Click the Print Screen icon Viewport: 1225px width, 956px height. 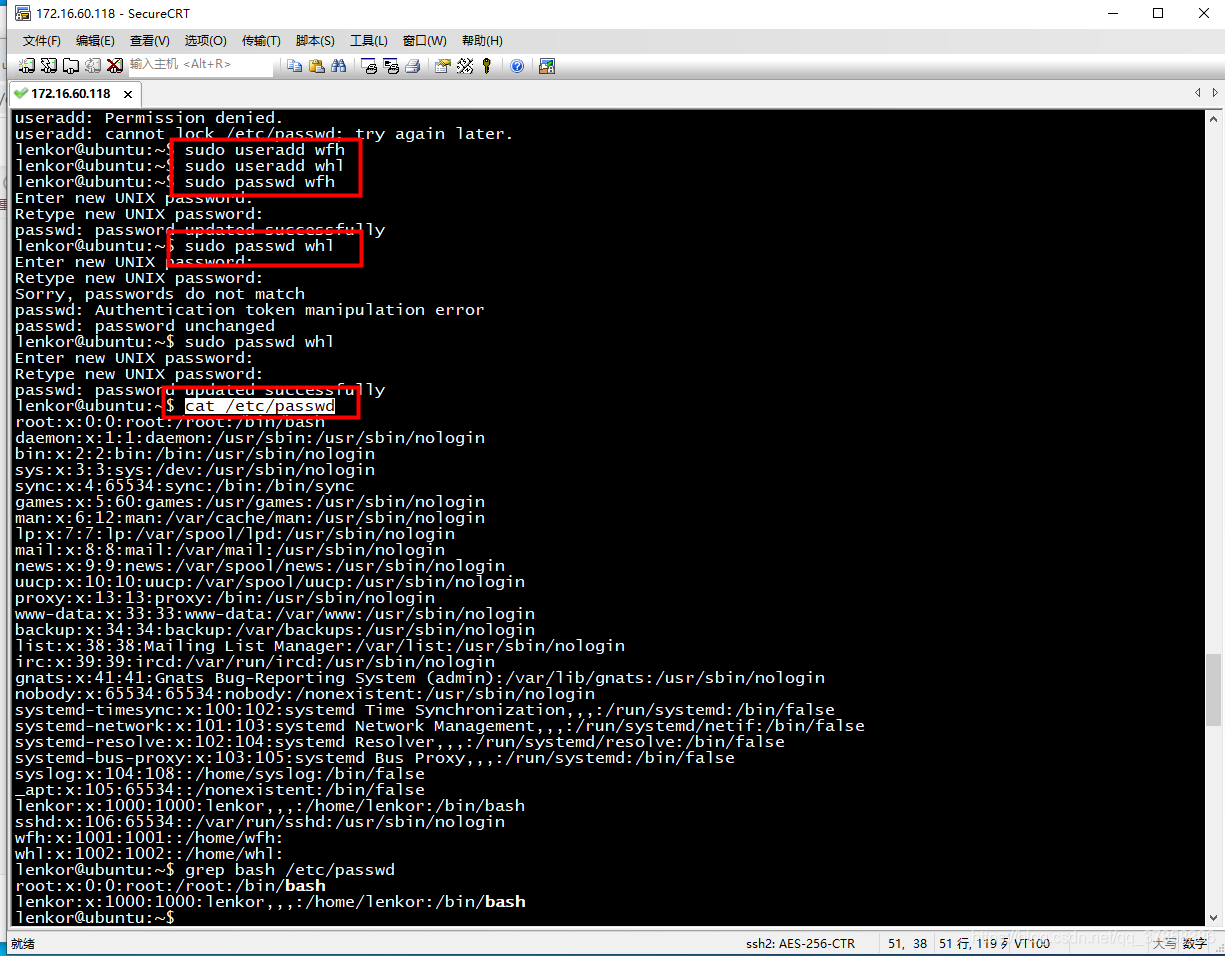[369, 66]
